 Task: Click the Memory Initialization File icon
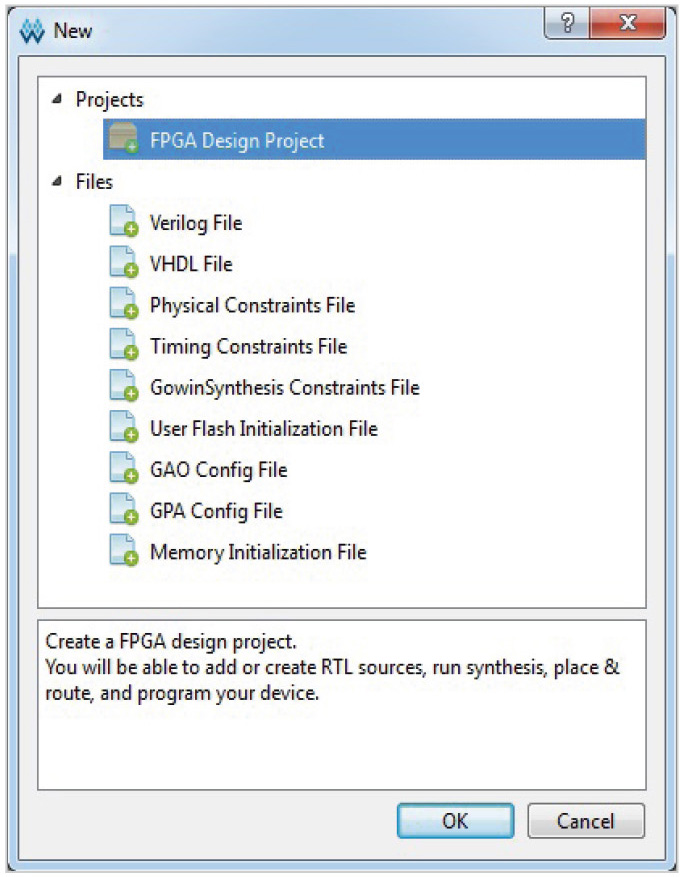[x=122, y=552]
